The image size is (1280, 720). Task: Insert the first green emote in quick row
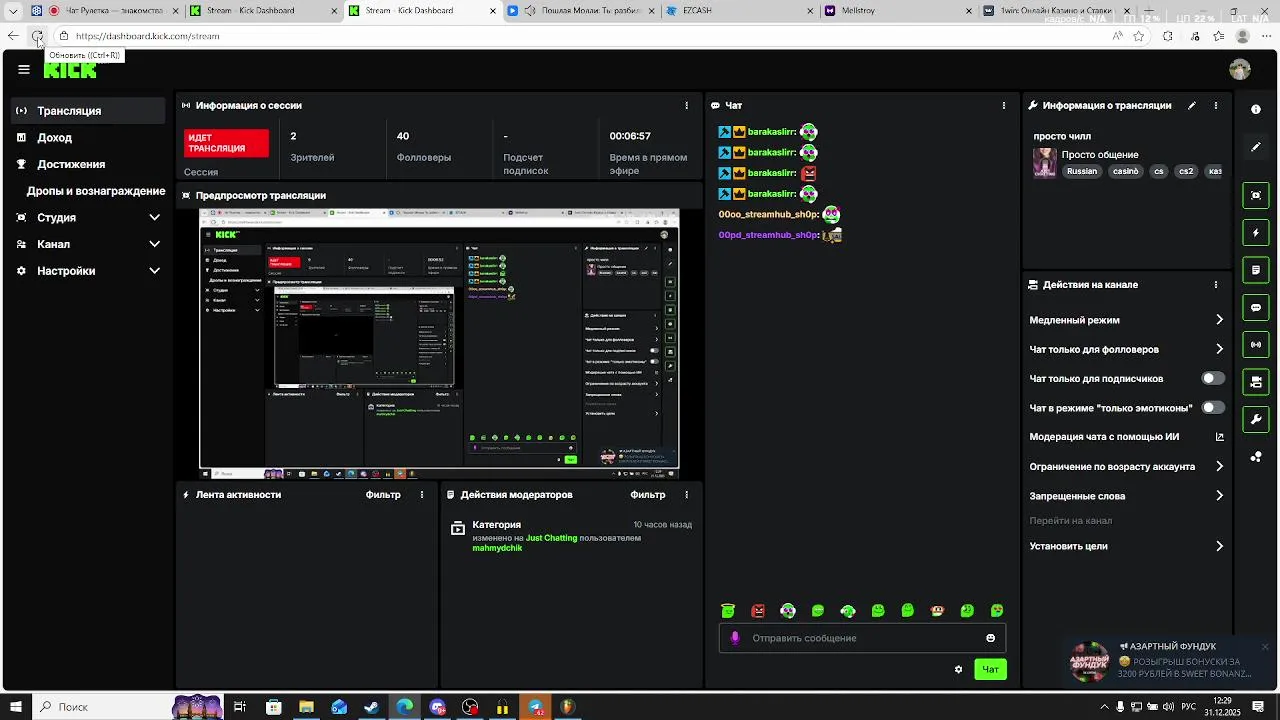(x=728, y=611)
